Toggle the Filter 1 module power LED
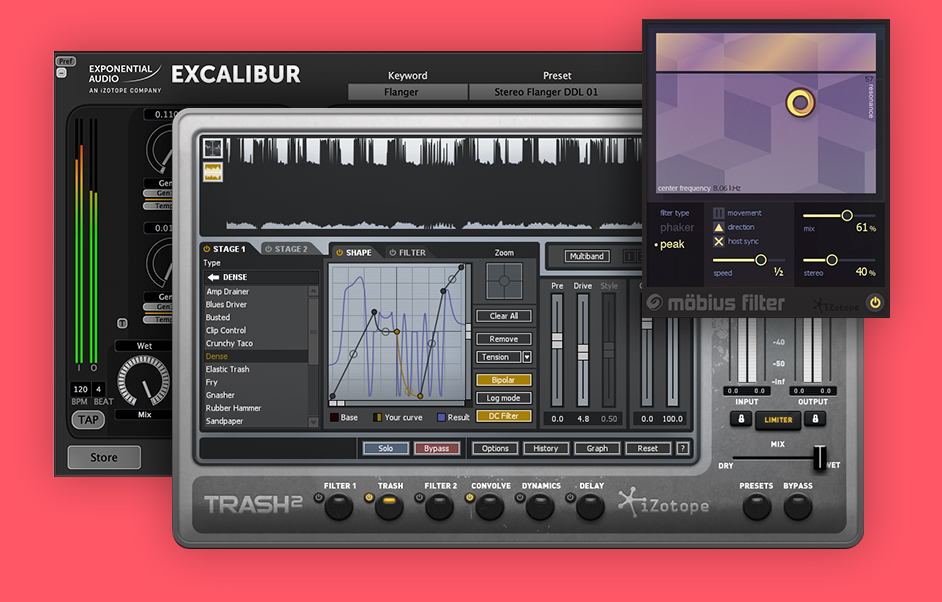Screen dimensions: 942x602 tap(318, 497)
